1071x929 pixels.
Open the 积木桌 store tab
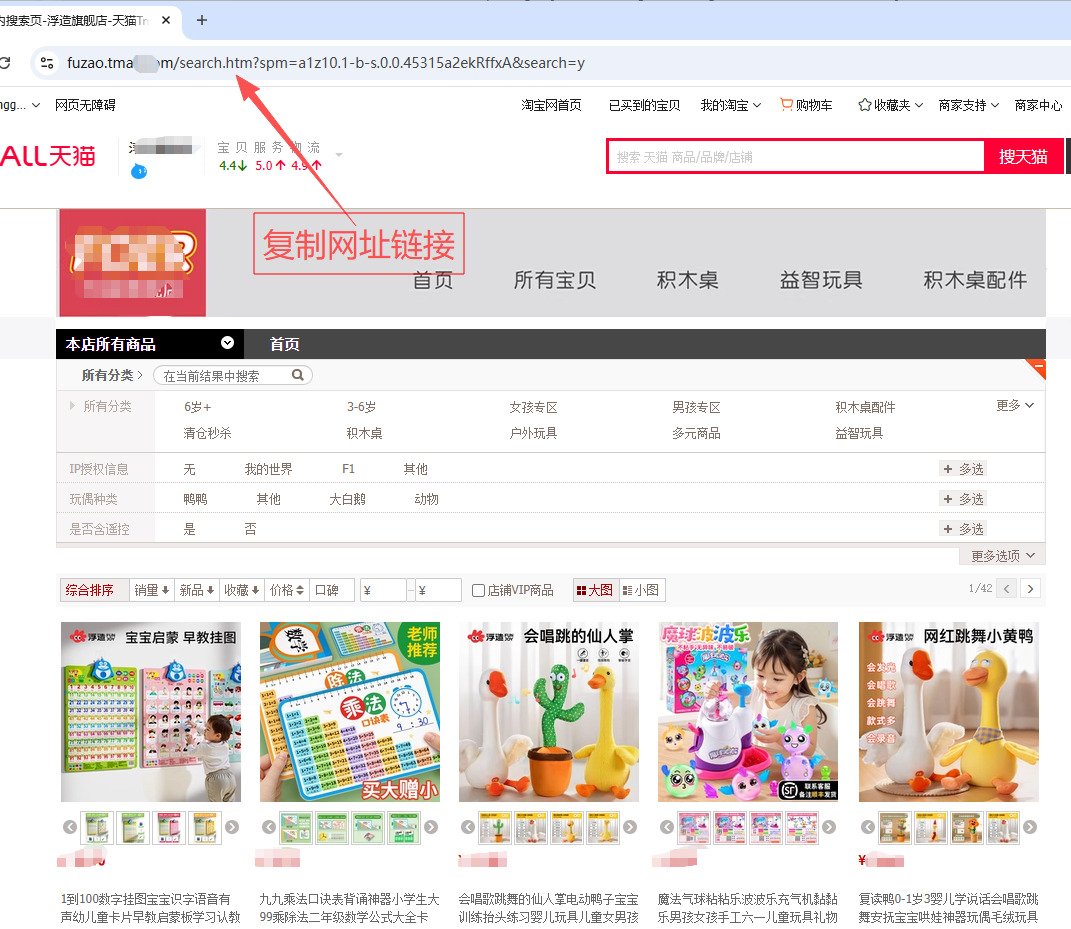tap(687, 280)
